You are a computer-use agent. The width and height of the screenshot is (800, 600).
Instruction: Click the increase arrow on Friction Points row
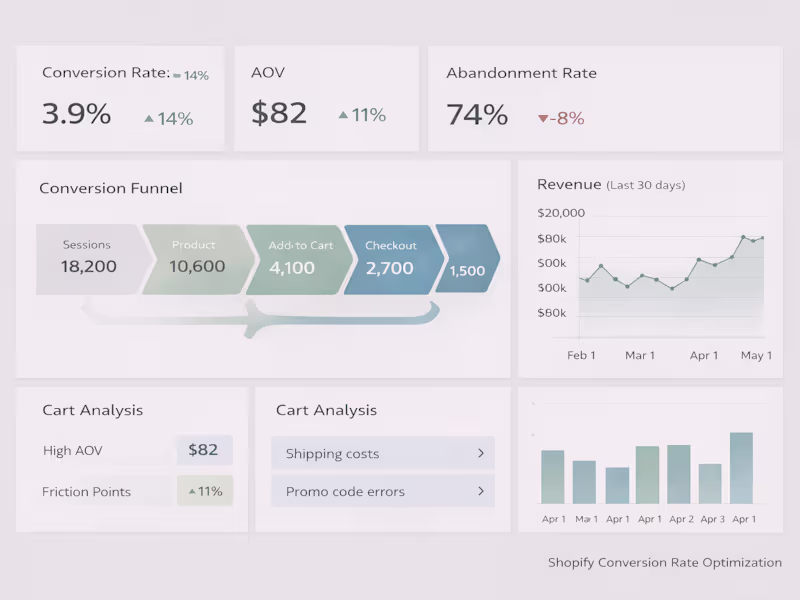tap(190, 490)
